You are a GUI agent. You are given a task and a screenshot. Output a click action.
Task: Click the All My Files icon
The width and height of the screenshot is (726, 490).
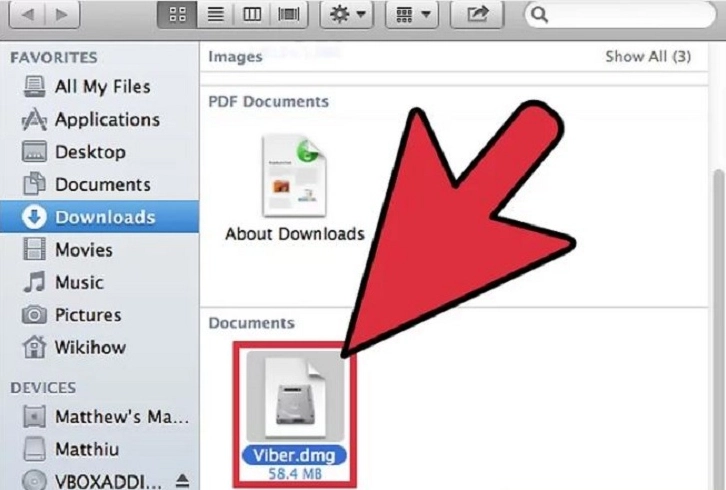(34, 87)
